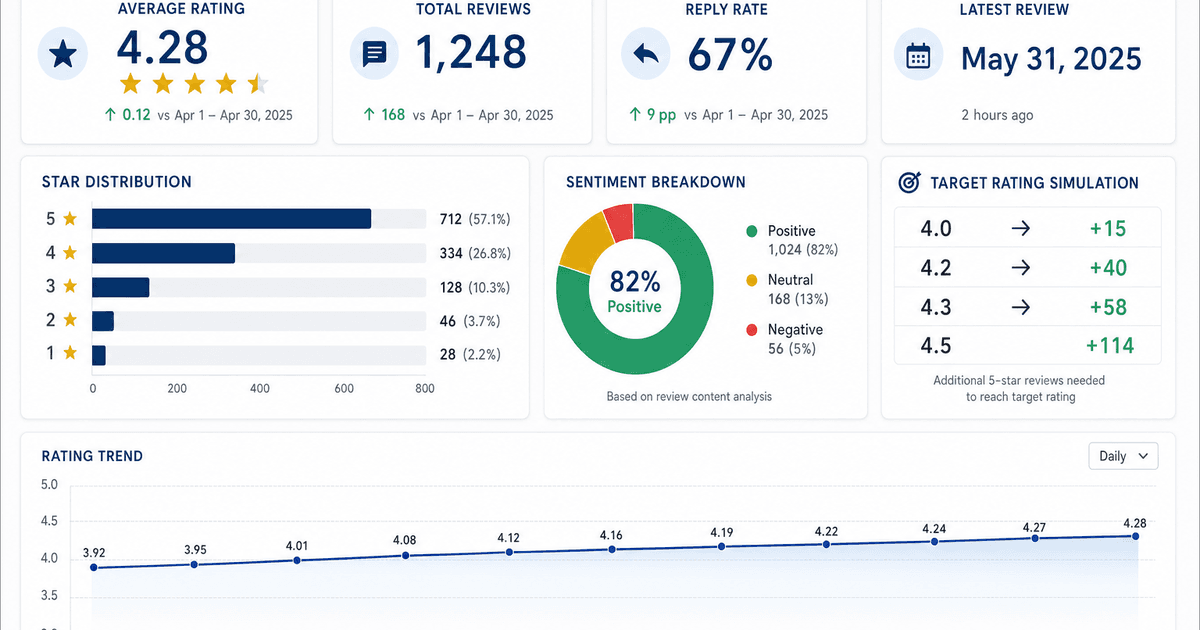Click the arrow in the 4.3 target row
Viewport: 1200px width, 630px height.
click(1021, 307)
